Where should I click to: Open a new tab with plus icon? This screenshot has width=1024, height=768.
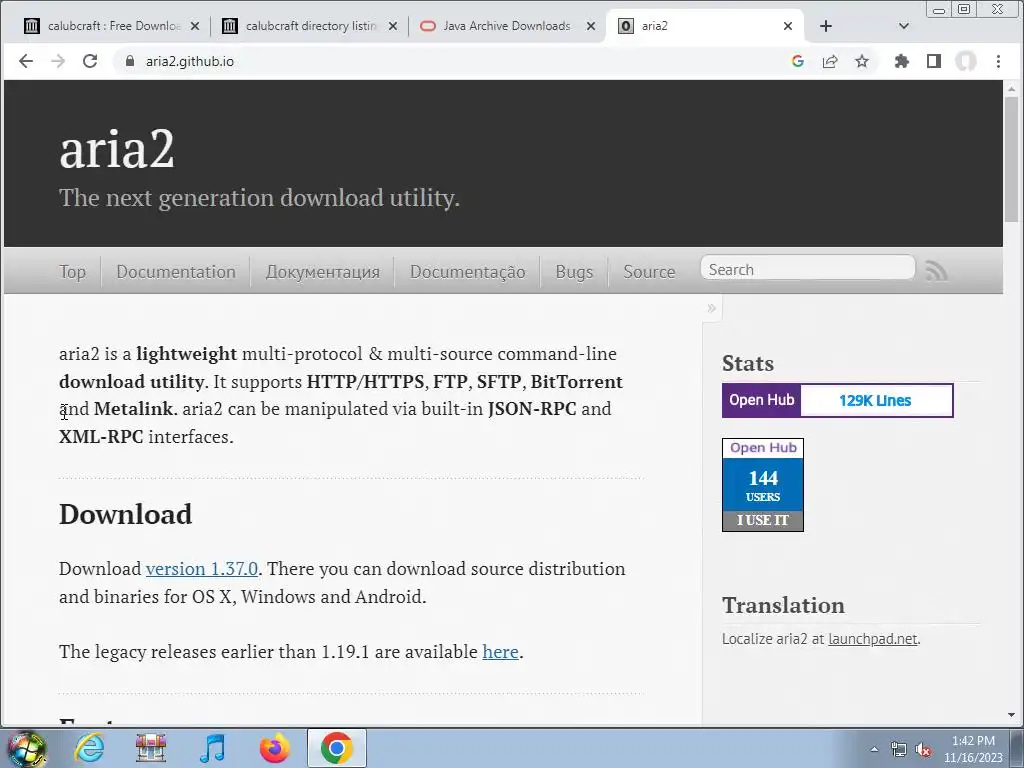click(x=825, y=26)
